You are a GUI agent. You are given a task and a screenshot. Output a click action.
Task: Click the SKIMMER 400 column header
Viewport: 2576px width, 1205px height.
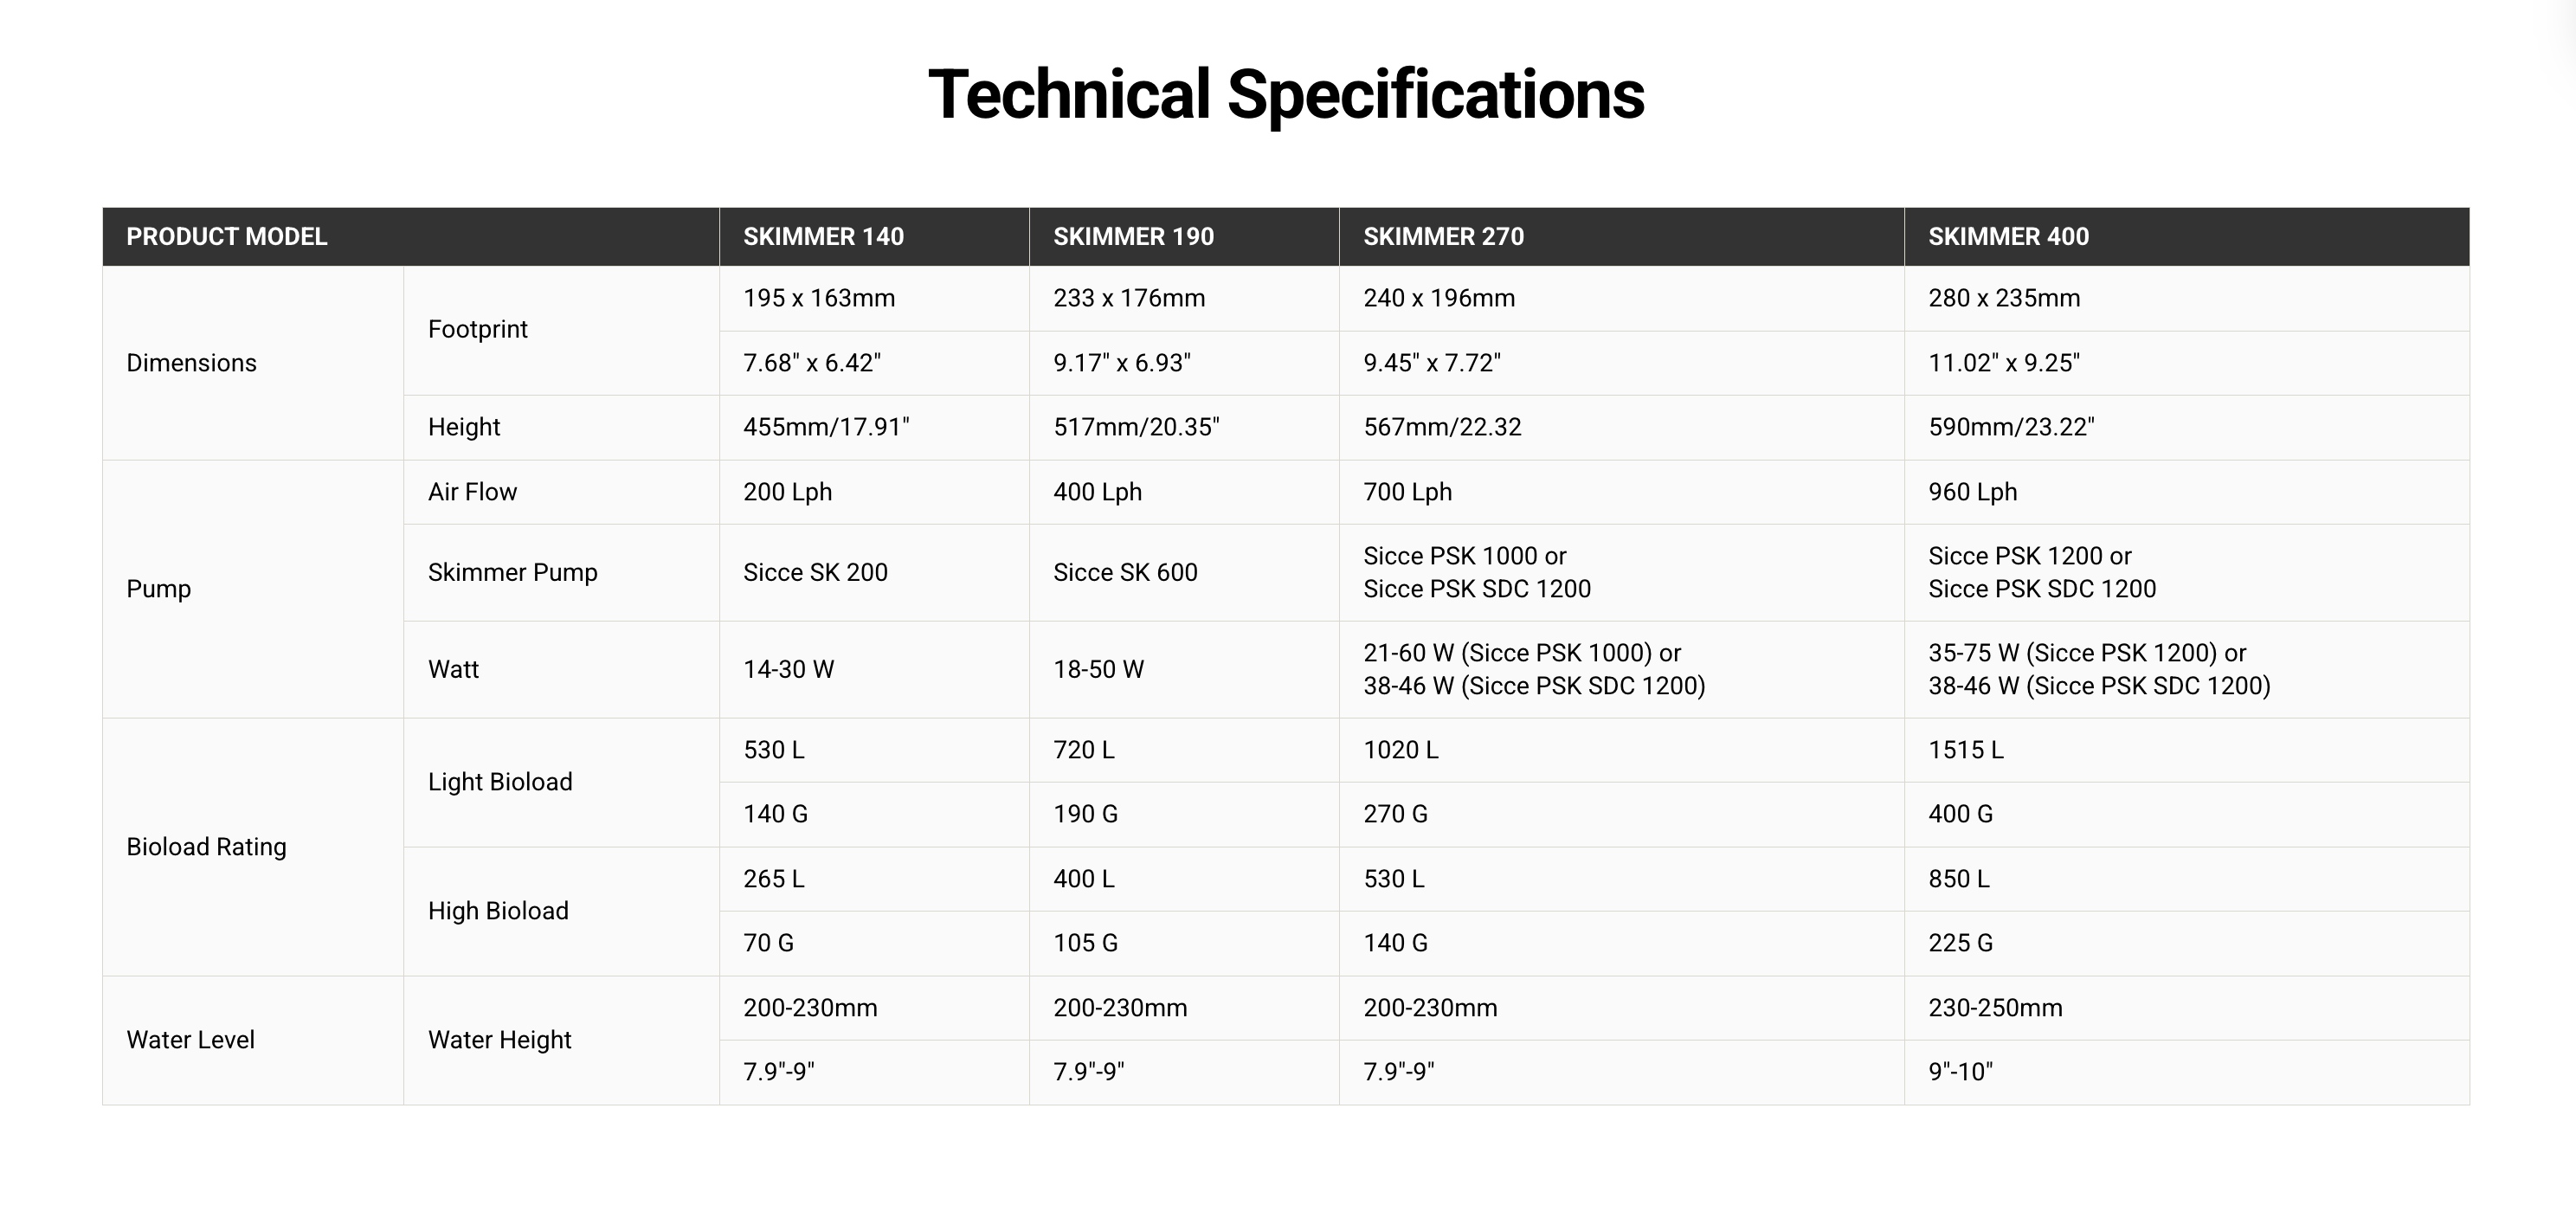(x=2187, y=237)
